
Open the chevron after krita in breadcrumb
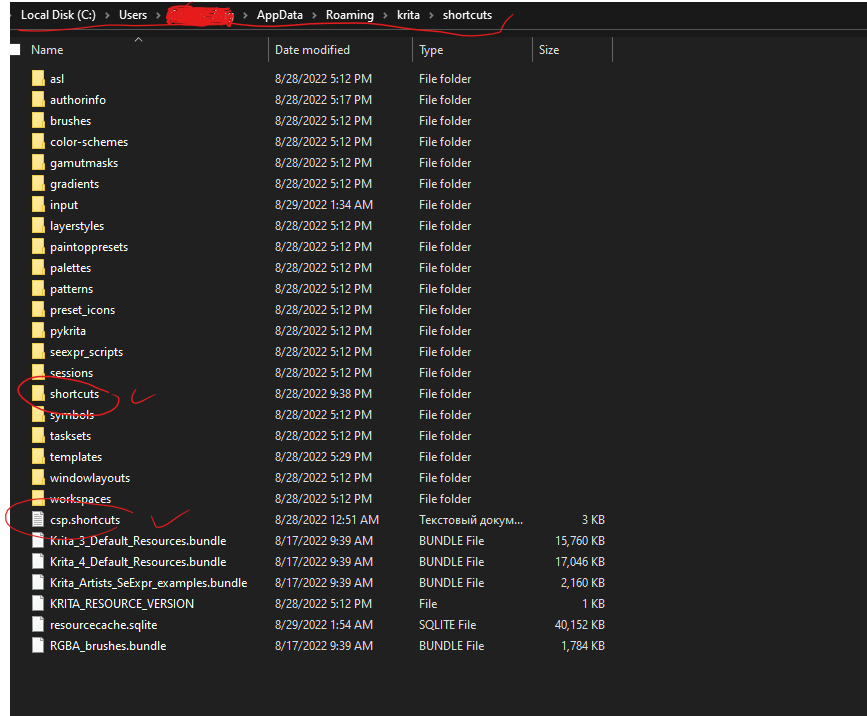[x=431, y=16]
